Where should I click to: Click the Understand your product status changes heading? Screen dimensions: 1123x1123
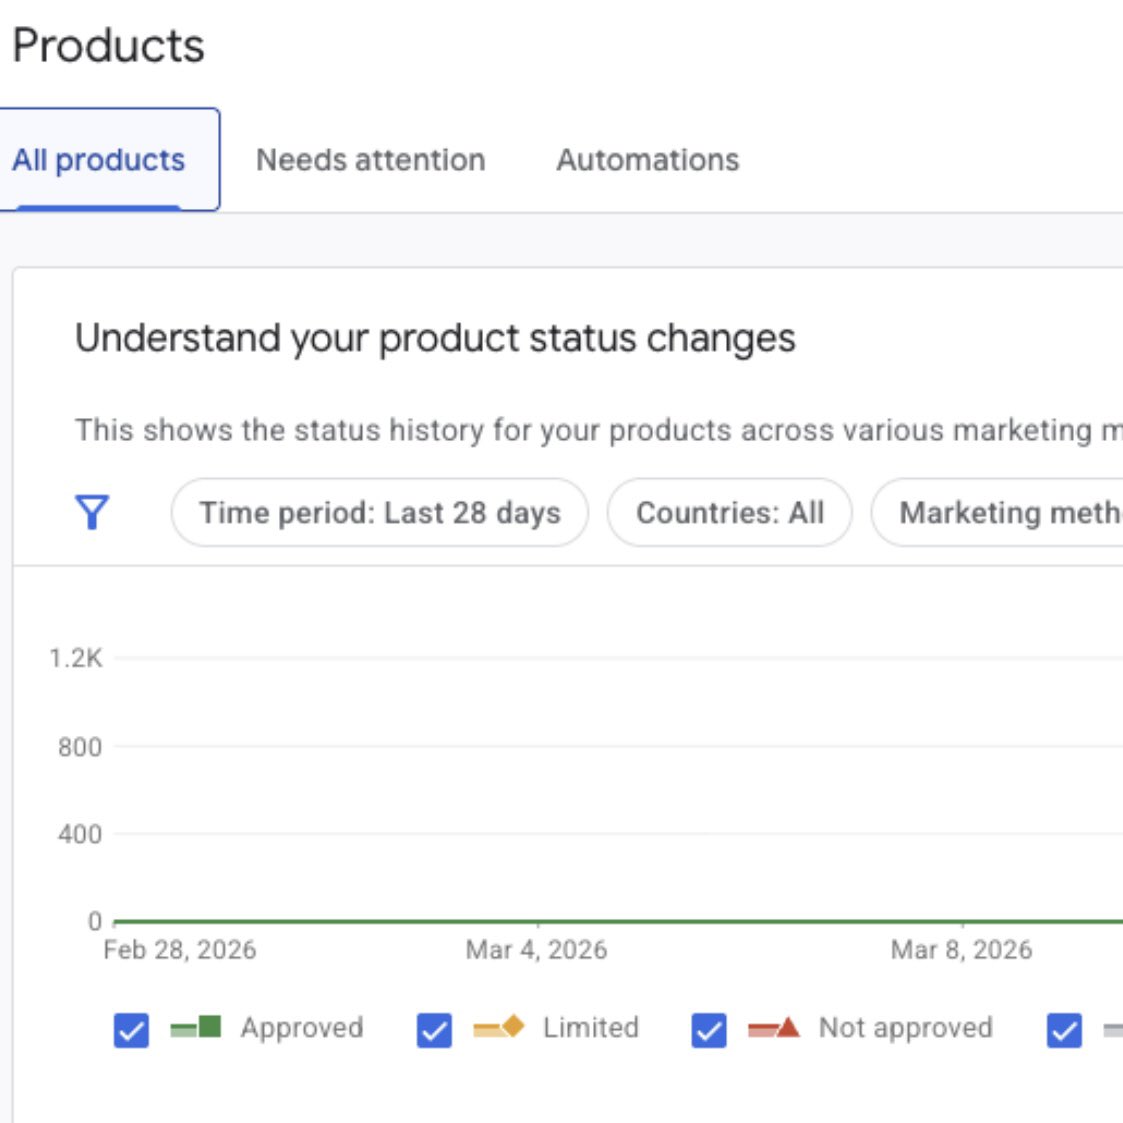435,338
